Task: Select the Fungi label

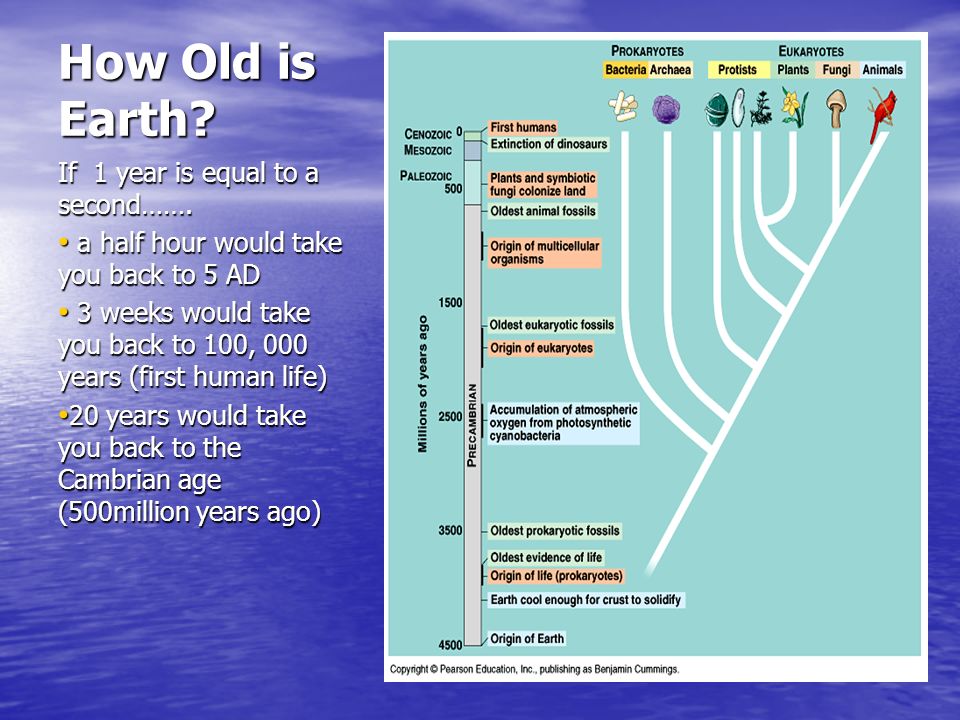Action: (836, 70)
